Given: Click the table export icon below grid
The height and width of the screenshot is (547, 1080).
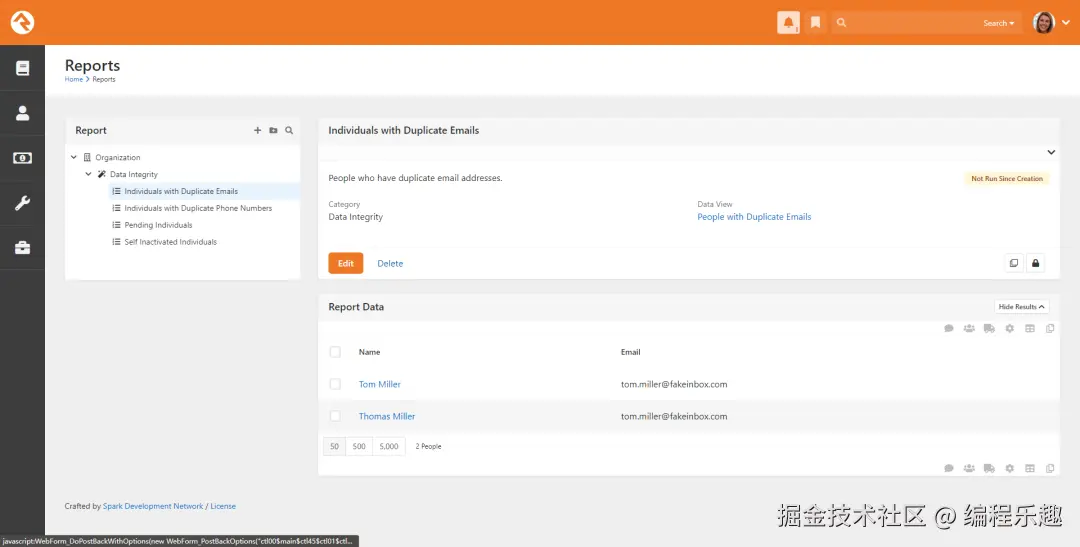Looking at the screenshot, I should point(1030,468).
